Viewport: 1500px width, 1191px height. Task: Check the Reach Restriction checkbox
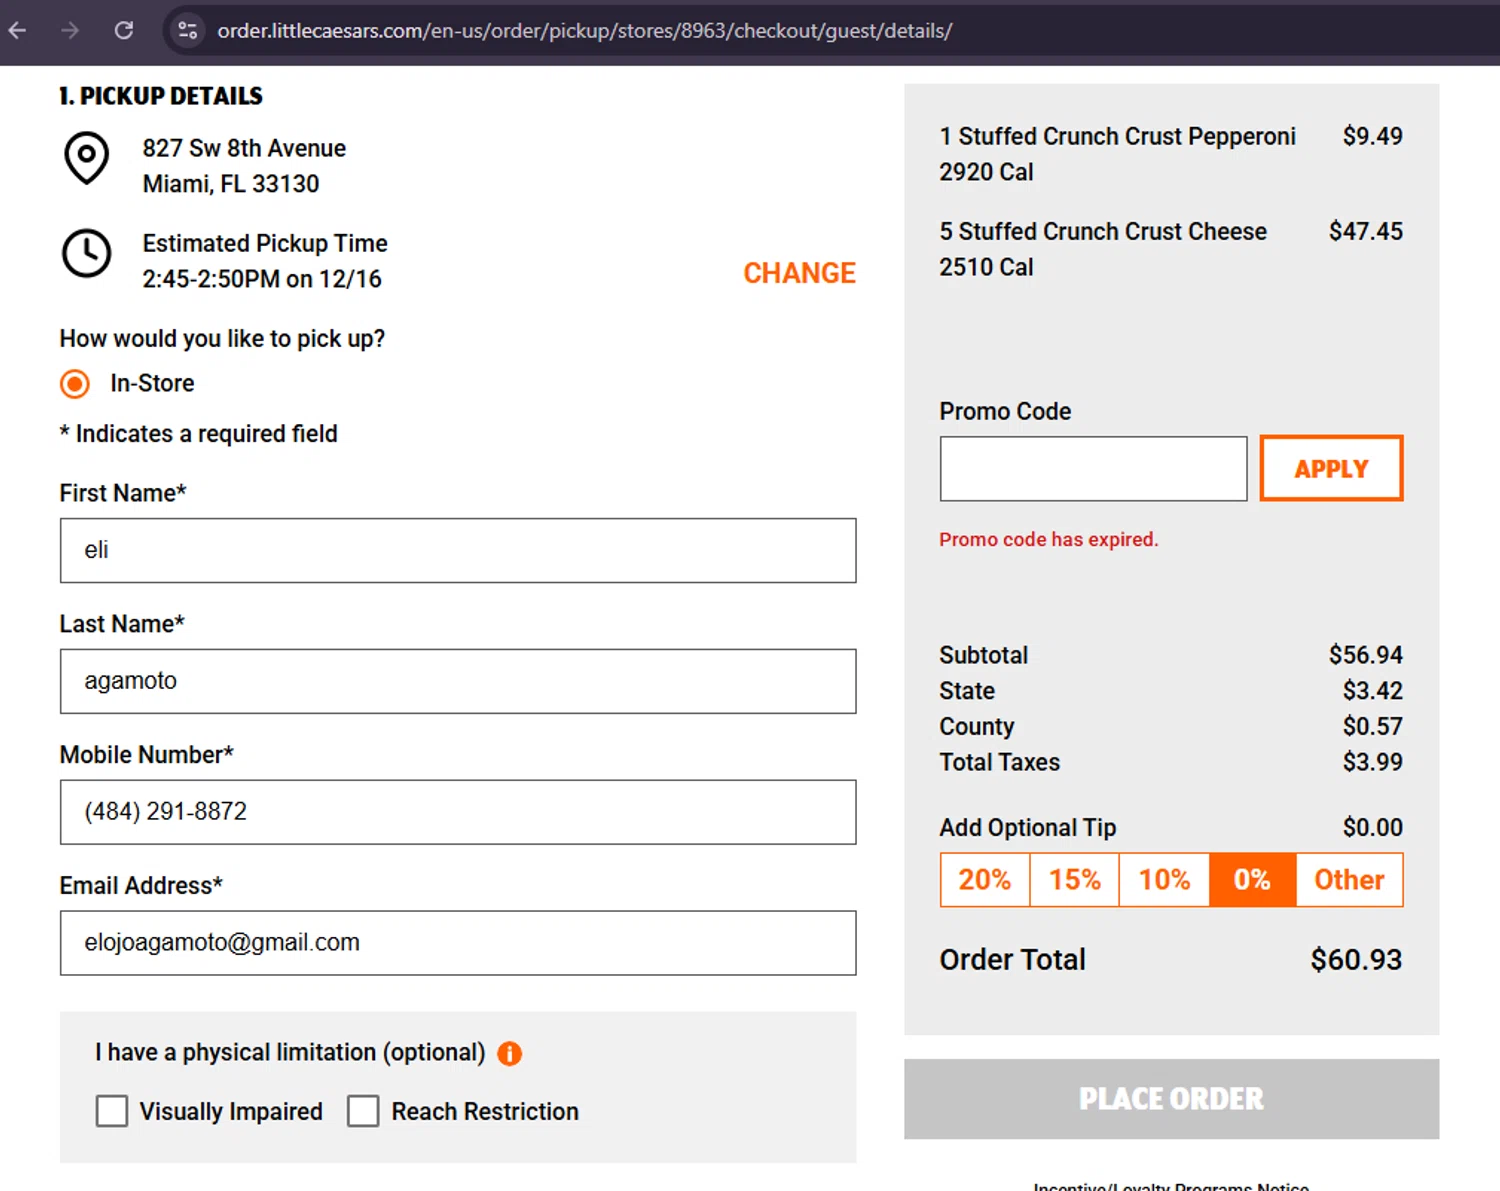[363, 1111]
